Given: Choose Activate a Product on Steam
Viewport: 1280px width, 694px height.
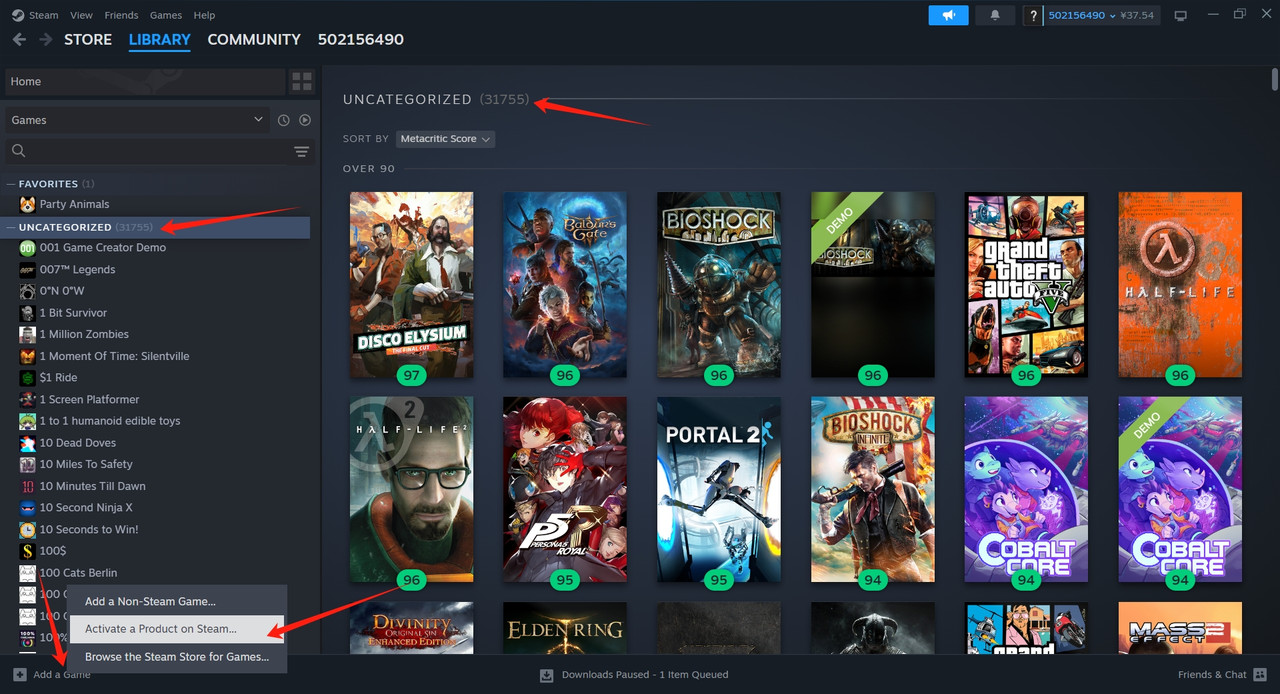Looking at the screenshot, I should [178, 629].
